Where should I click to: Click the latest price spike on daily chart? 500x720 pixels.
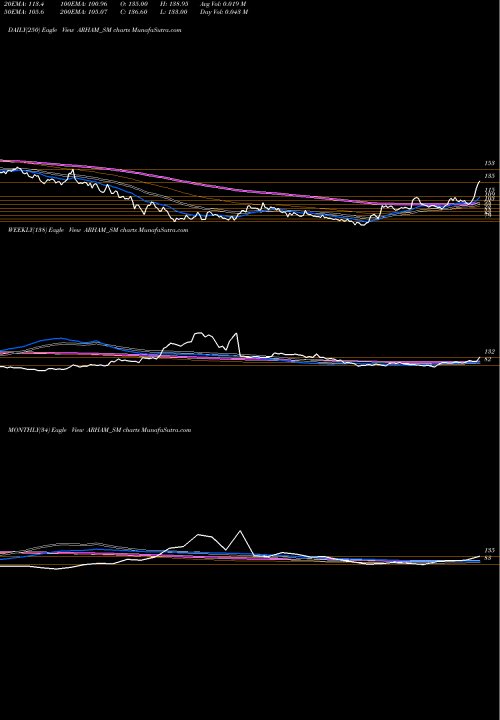point(479,183)
